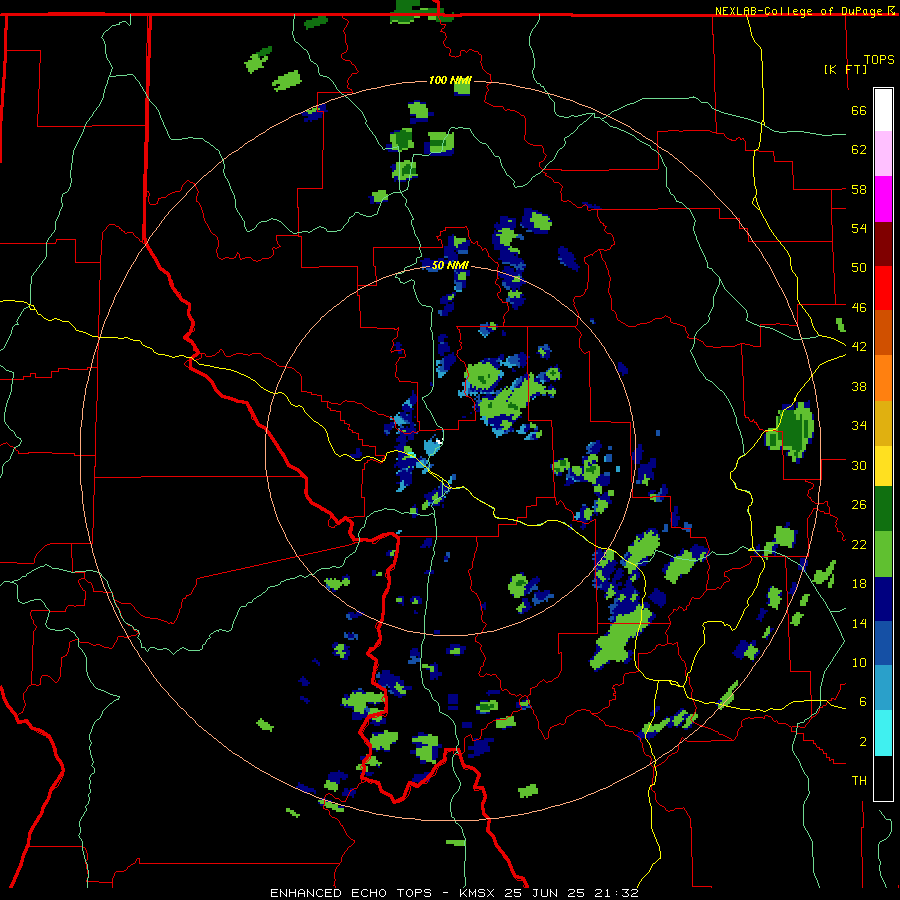Pick the light green legend swatch

(x=883, y=554)
